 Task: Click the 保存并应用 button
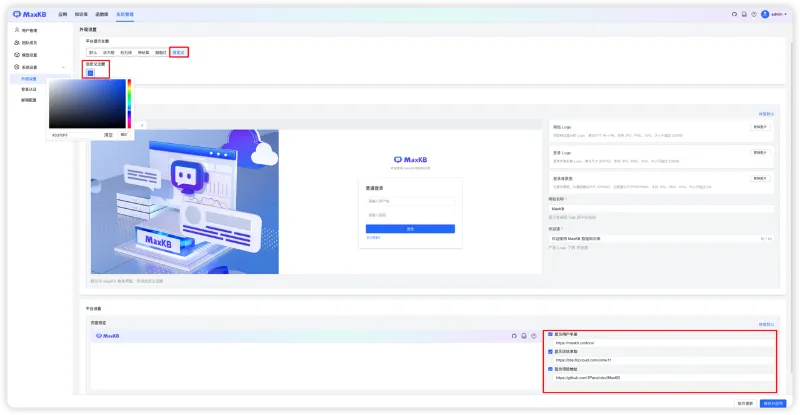pyautogui.click(x=773, y=403)
